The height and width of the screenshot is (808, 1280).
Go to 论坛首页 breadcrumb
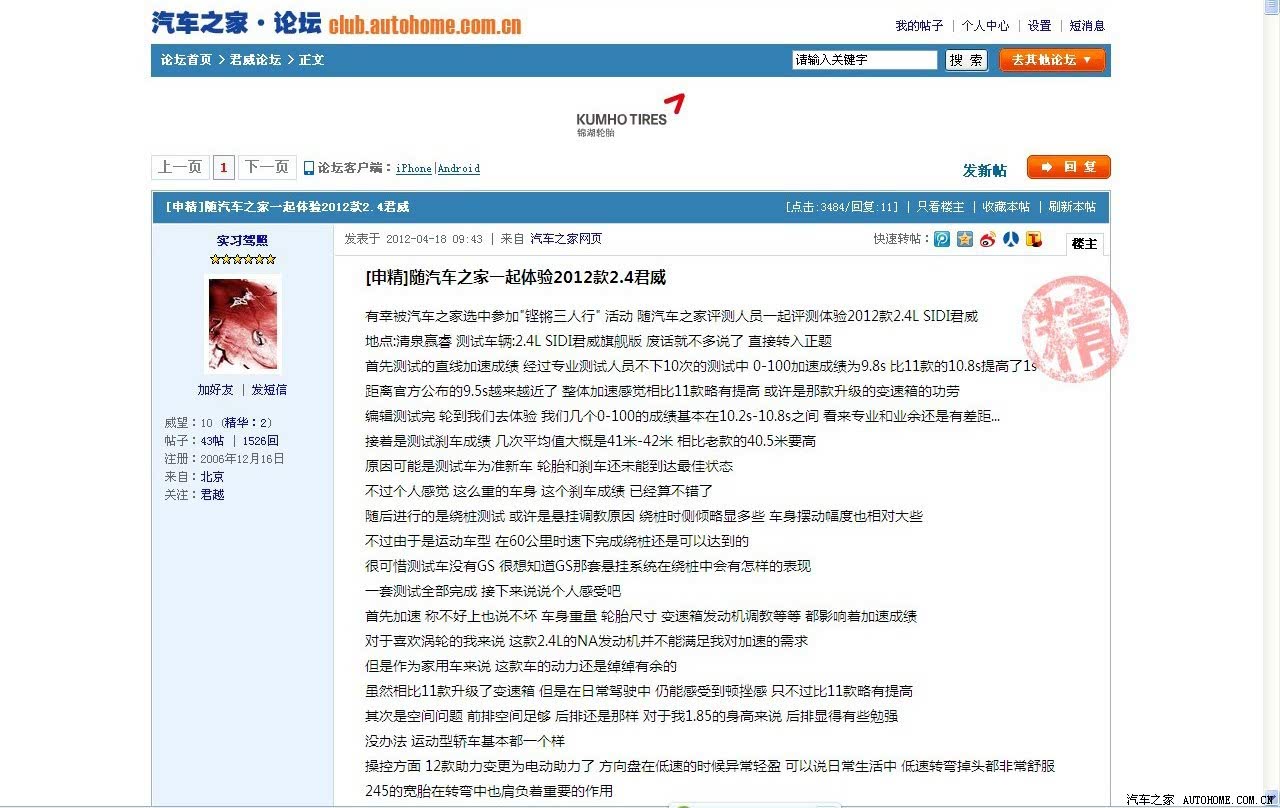(x=186, y=60)
